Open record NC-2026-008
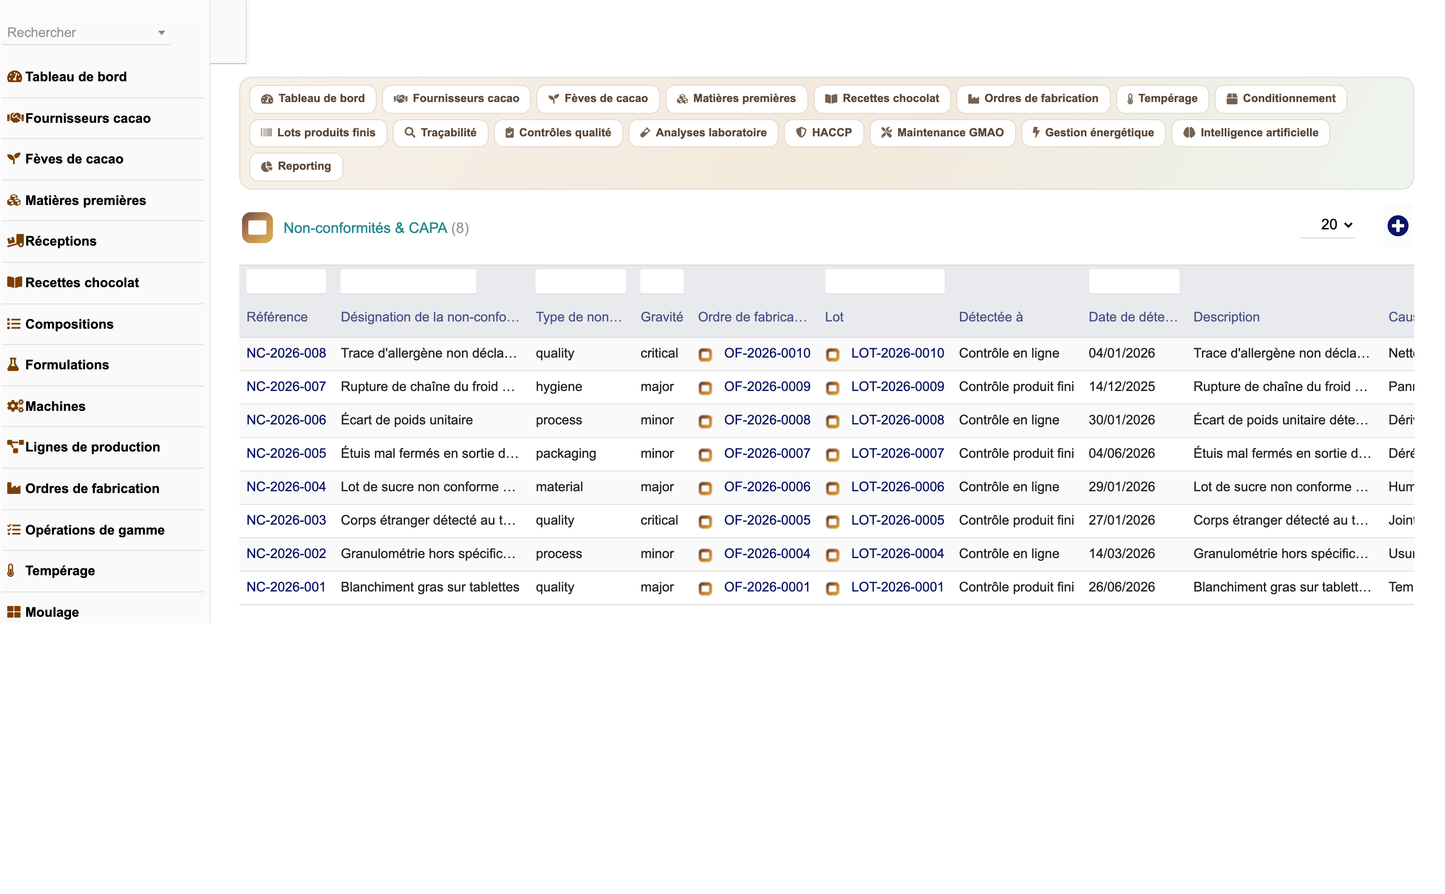The height and width of the screenshot is (894, 1445). (286, 353)
